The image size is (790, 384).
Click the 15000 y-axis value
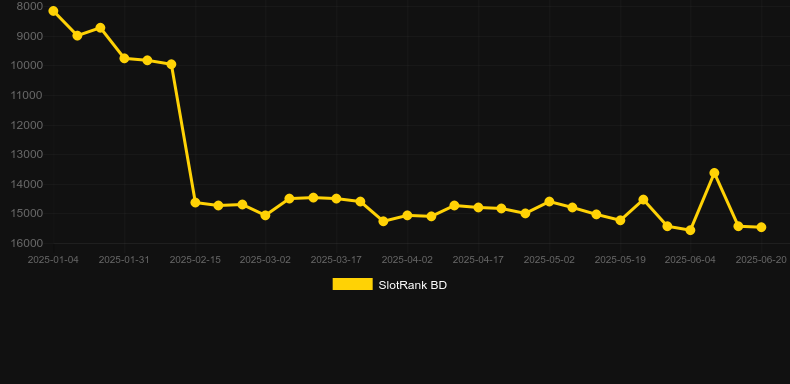coord(27,214)
